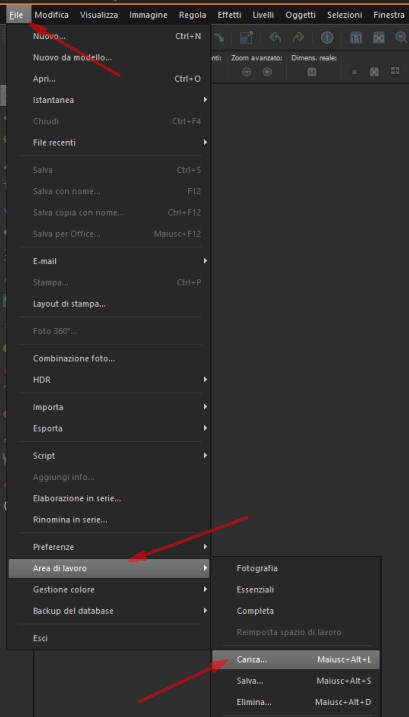This screenshot has width=409, height=717.
Task: Expand the Istantanea submenu
Action: tap(109, 100)
